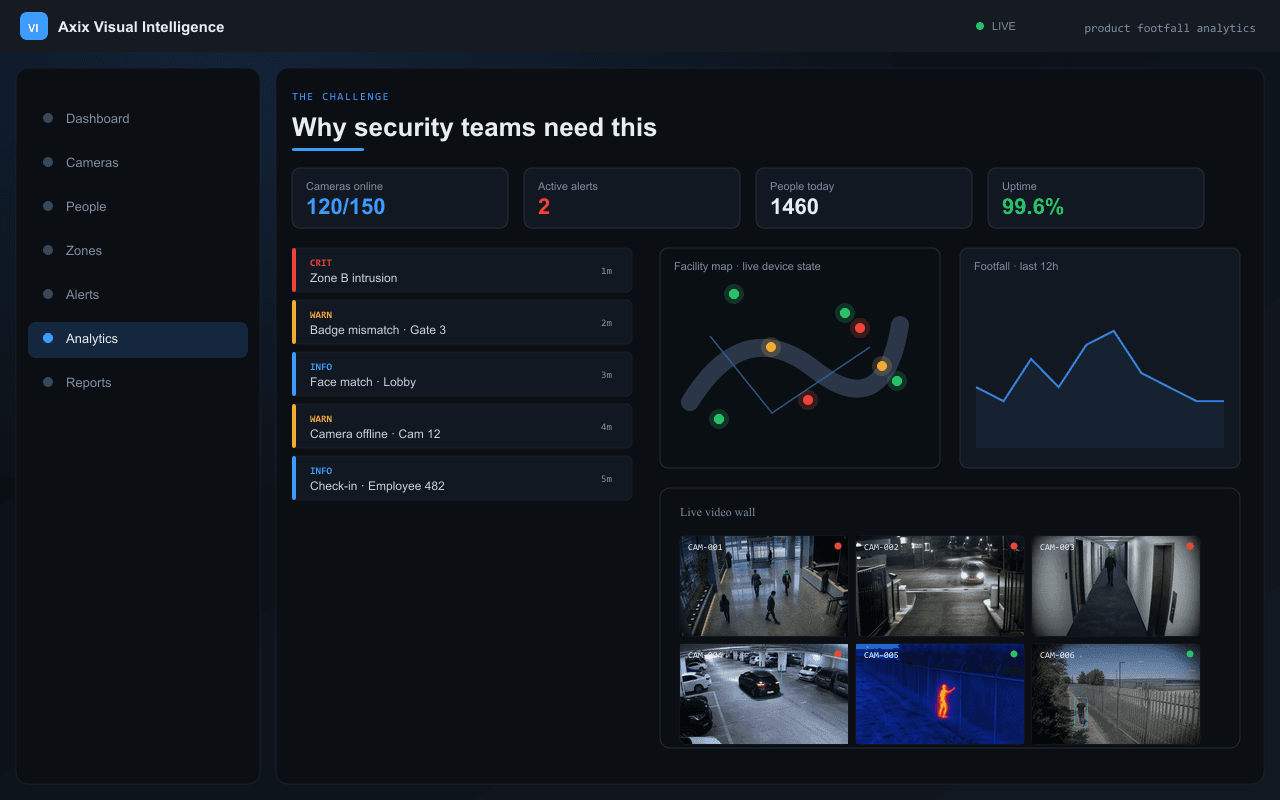
Task: Open the Alerts section
Action: (x=138, y=294)
